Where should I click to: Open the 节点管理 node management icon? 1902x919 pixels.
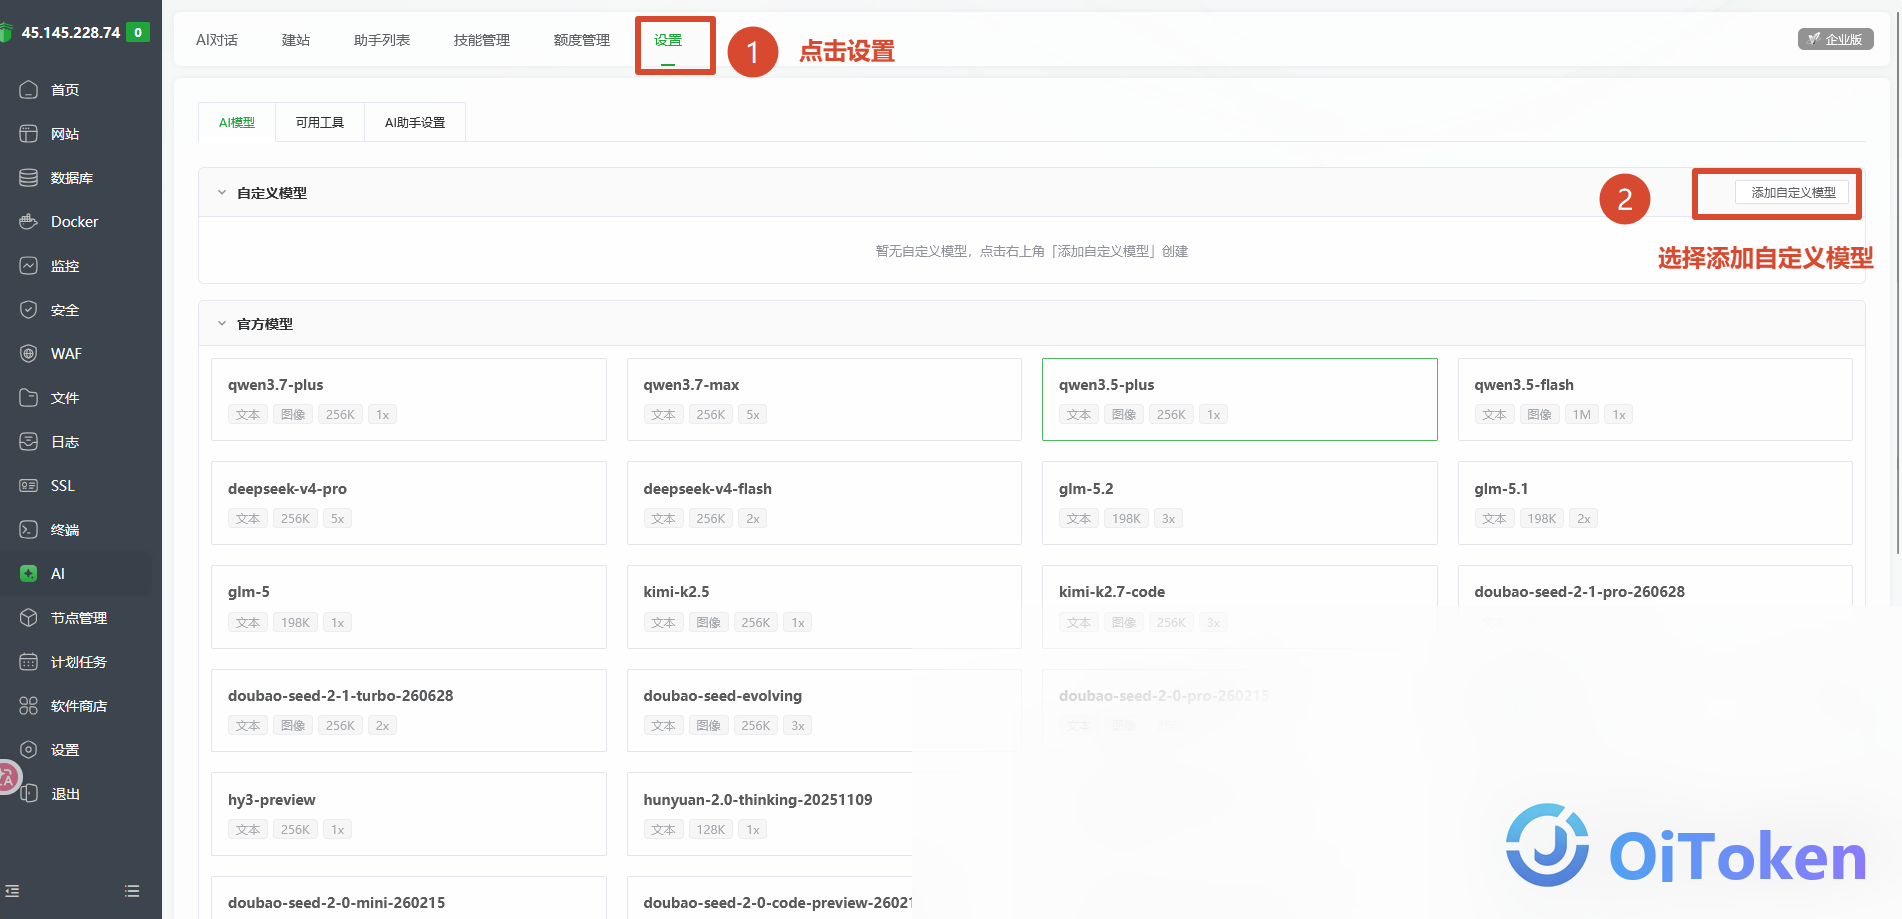(28, 618)
